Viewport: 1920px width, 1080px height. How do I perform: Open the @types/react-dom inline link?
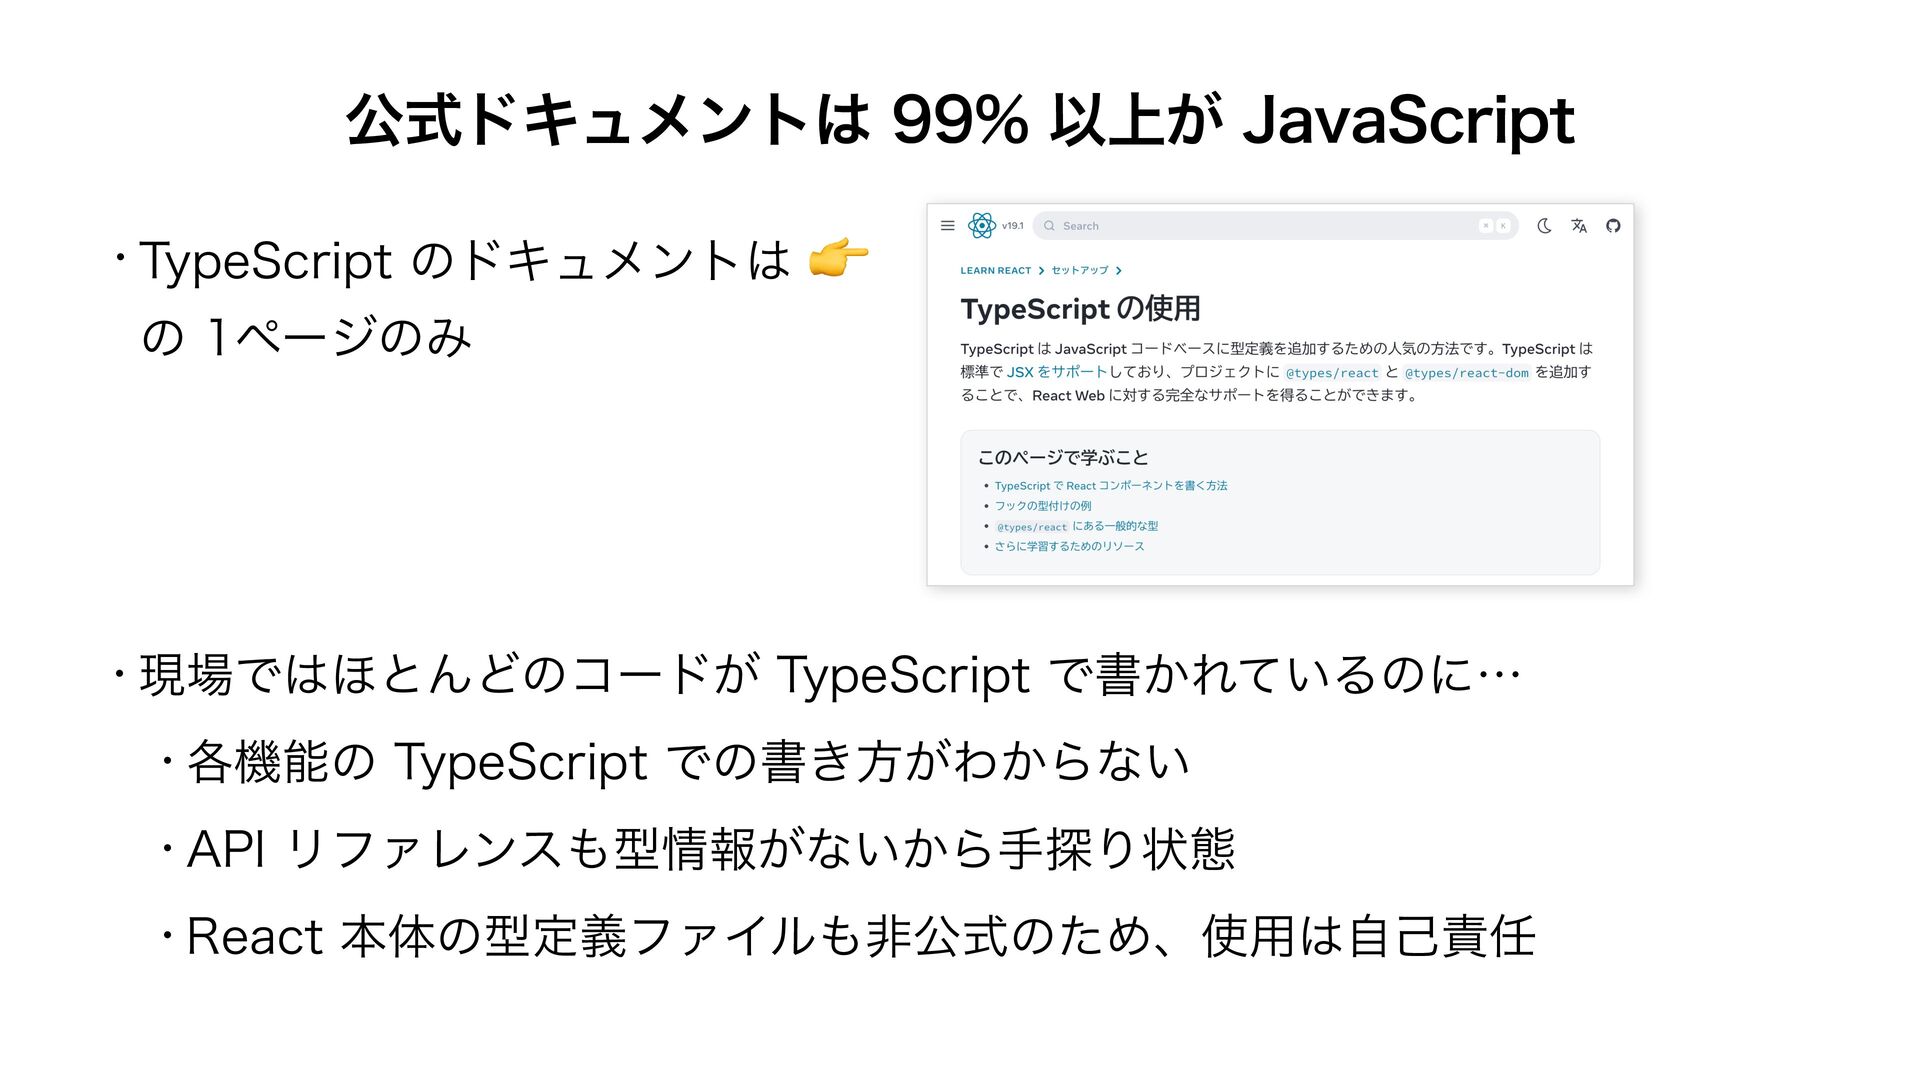[1467, 373]
